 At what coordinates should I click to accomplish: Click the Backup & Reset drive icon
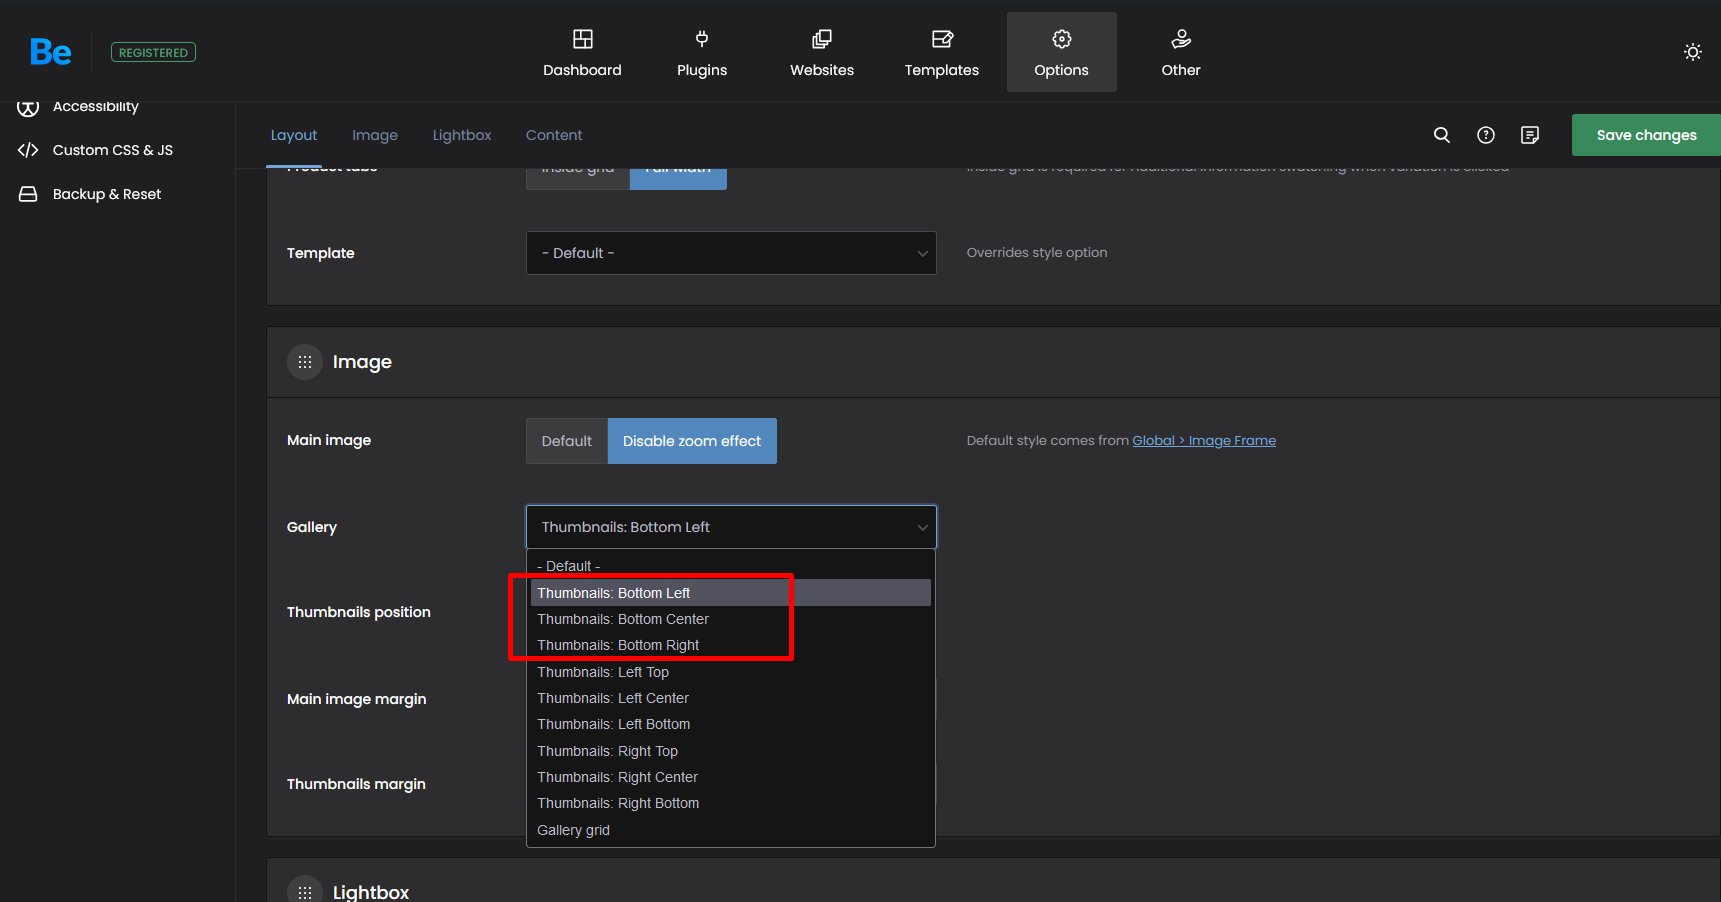pos(28,194)
